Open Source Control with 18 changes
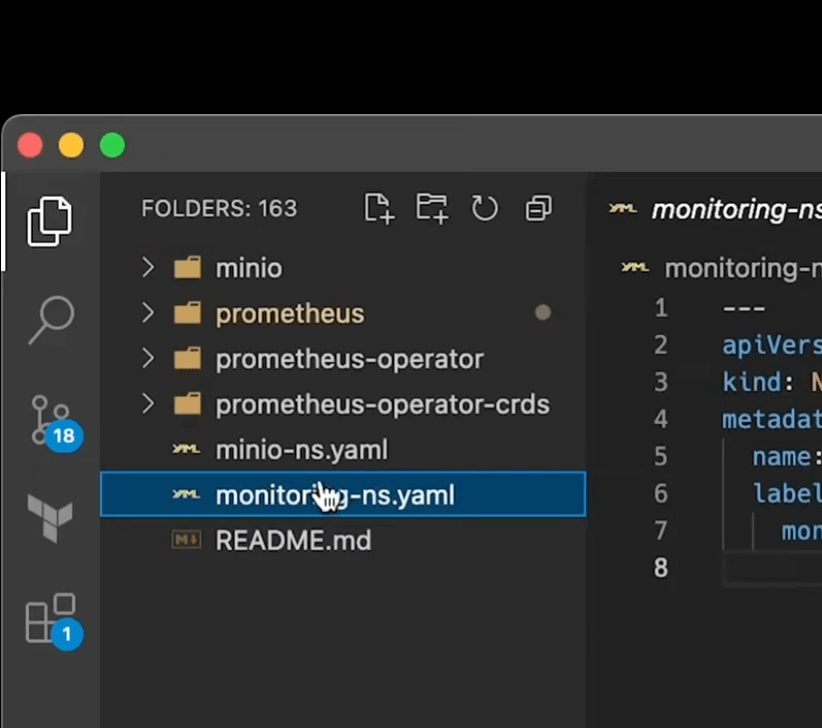 [56, 423]
